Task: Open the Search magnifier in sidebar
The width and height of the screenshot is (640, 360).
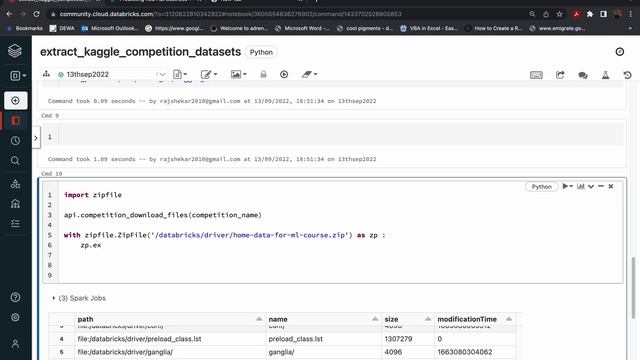Action: tap(16, 161)
